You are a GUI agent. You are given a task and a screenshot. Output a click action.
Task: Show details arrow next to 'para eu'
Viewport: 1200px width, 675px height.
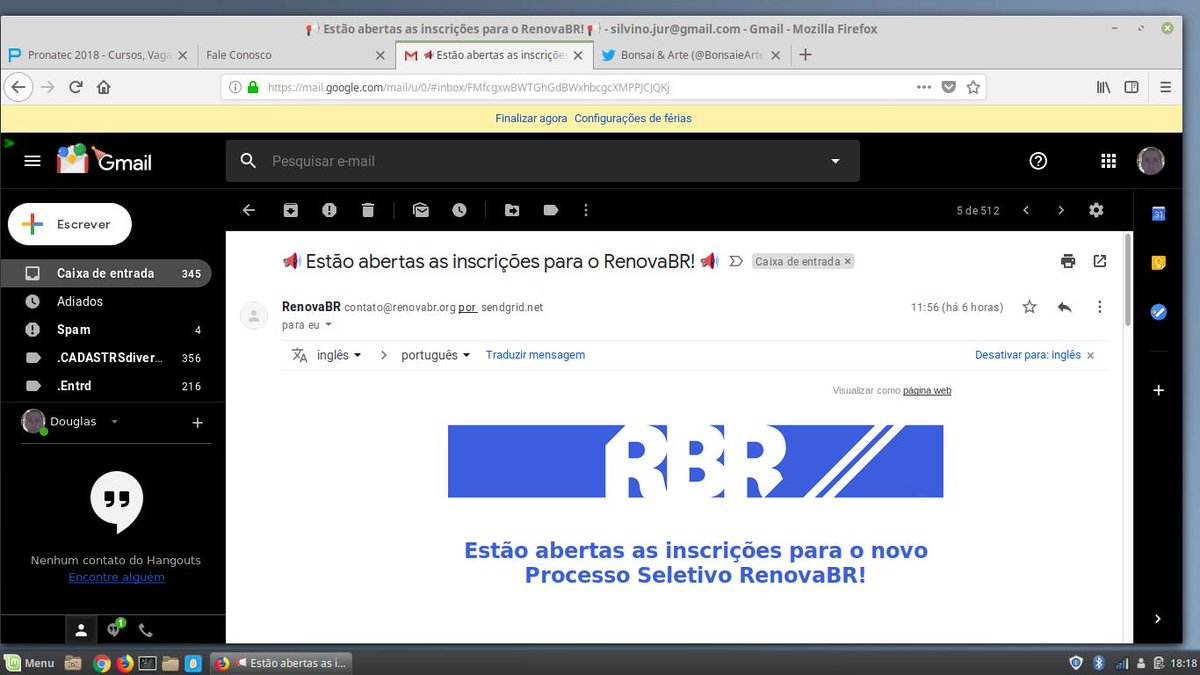coord(328,325)
